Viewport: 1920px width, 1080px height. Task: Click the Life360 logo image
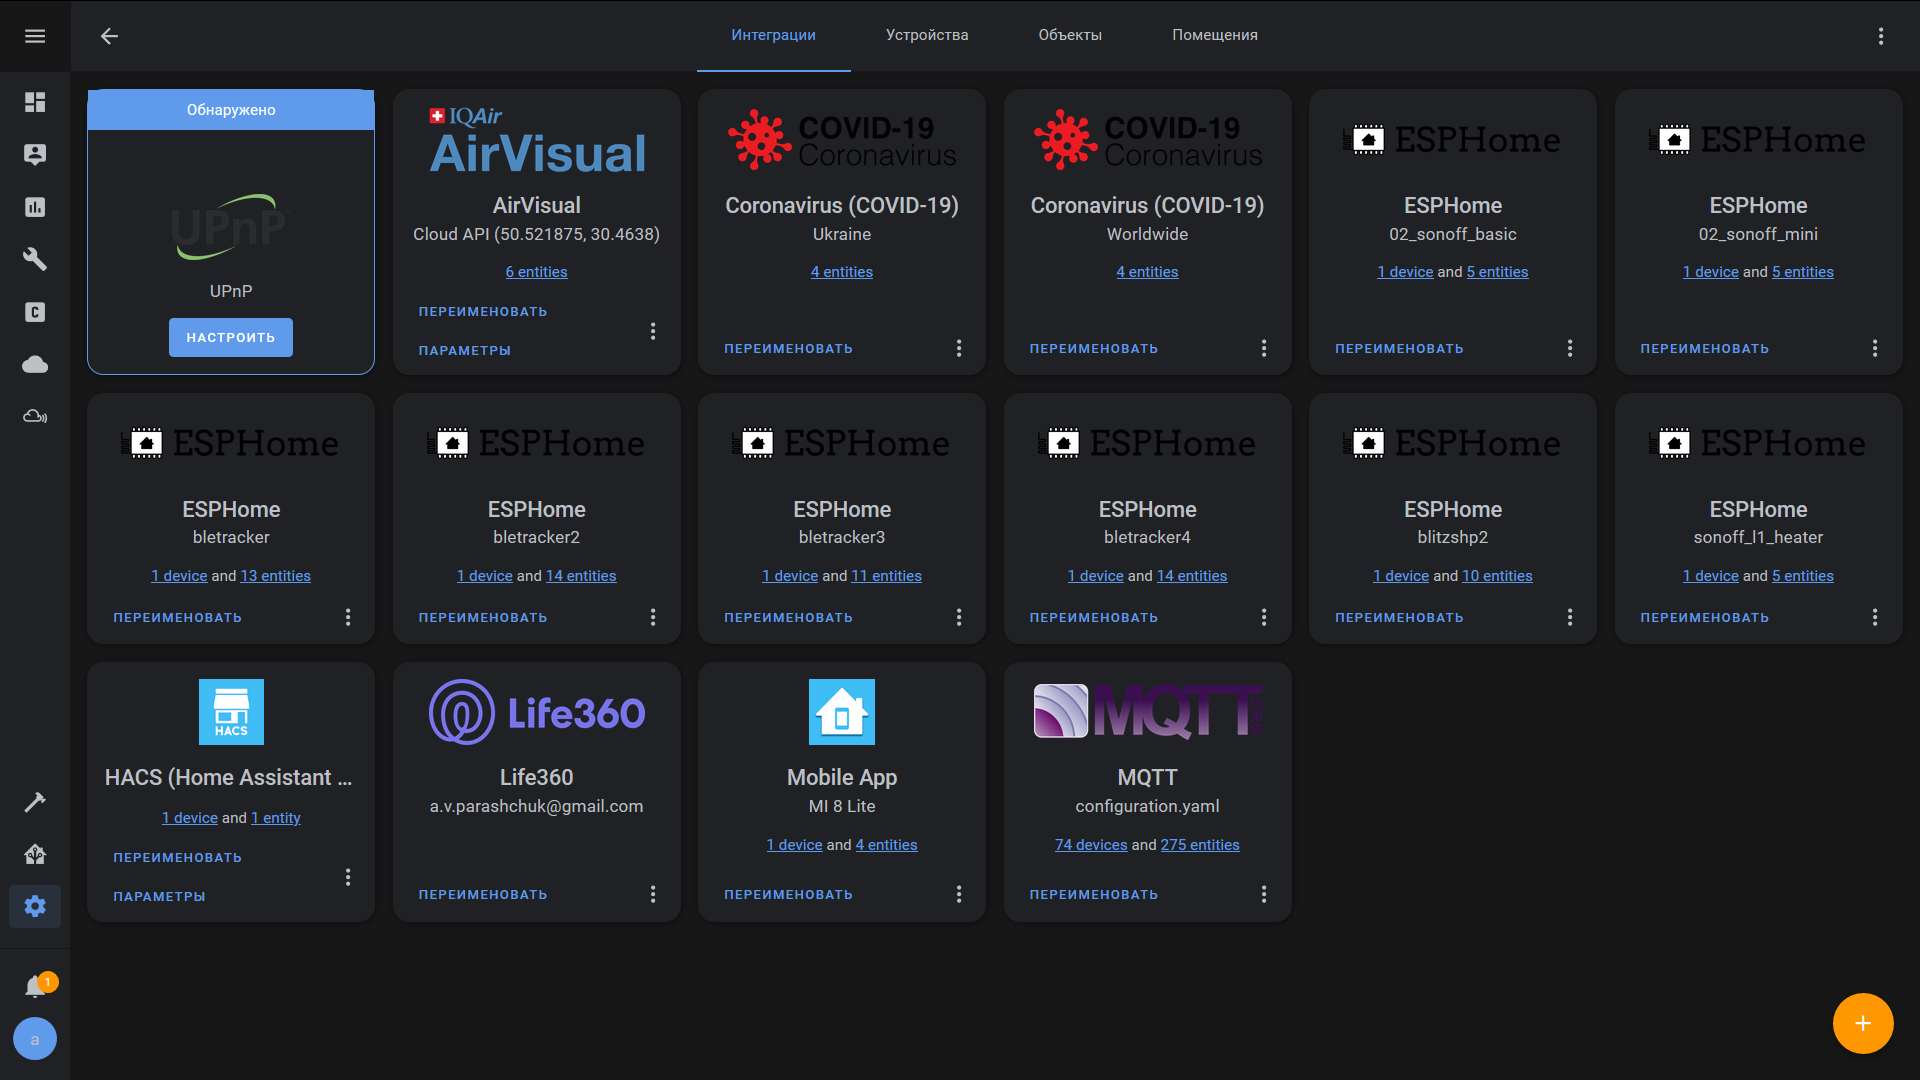(x=537, y=712)
